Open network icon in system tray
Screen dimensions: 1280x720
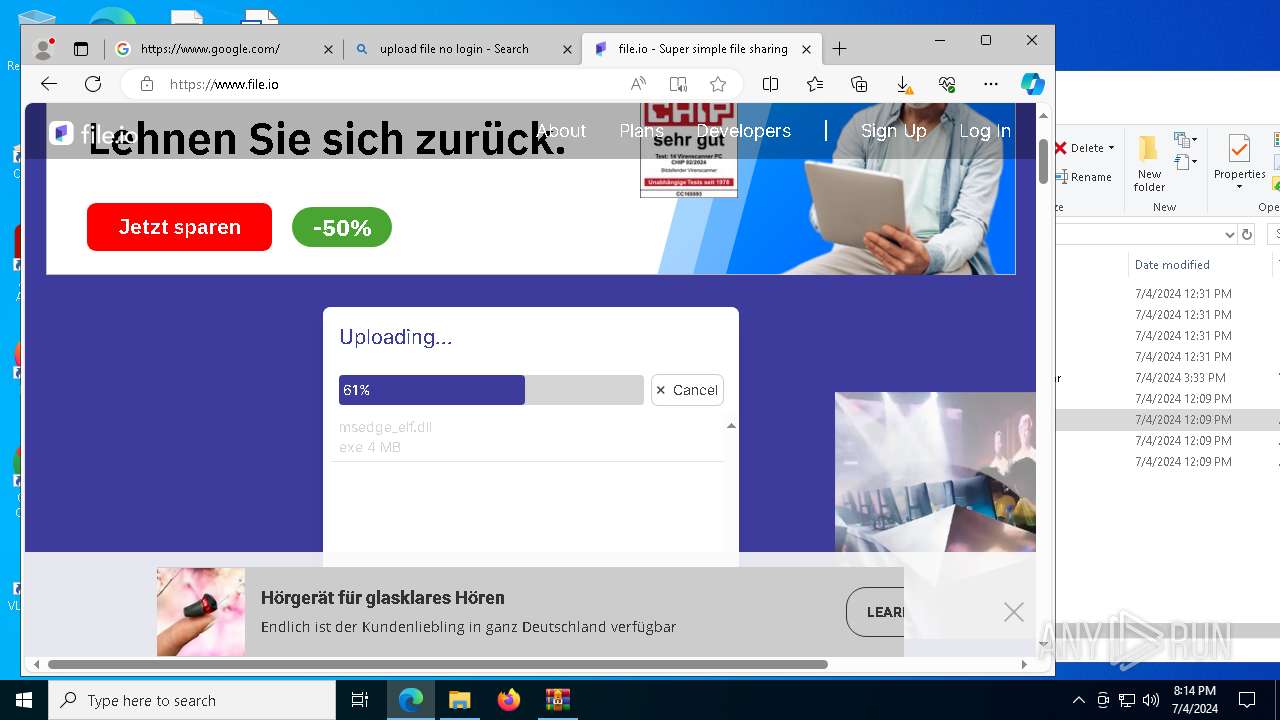[x=1127, y=700]
